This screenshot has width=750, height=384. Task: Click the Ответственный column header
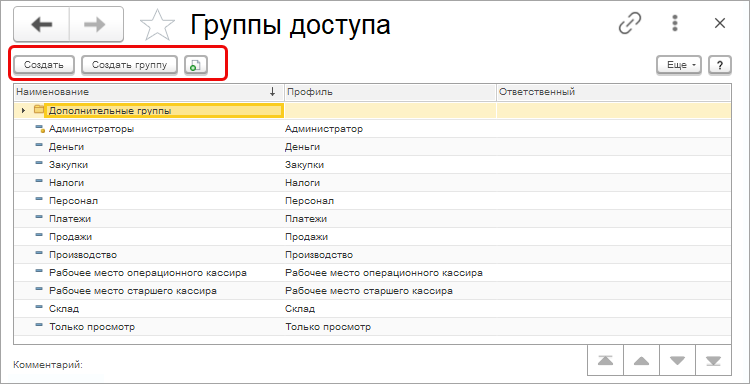(613, 92)
